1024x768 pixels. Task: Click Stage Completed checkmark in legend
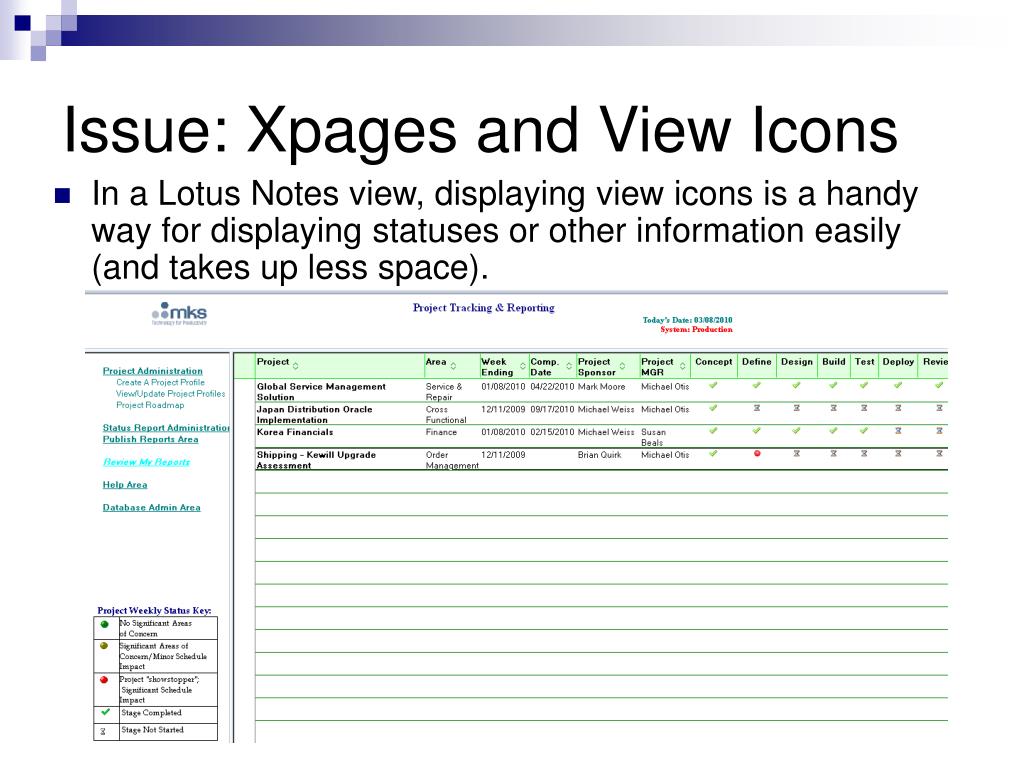[x=106, y=712]
